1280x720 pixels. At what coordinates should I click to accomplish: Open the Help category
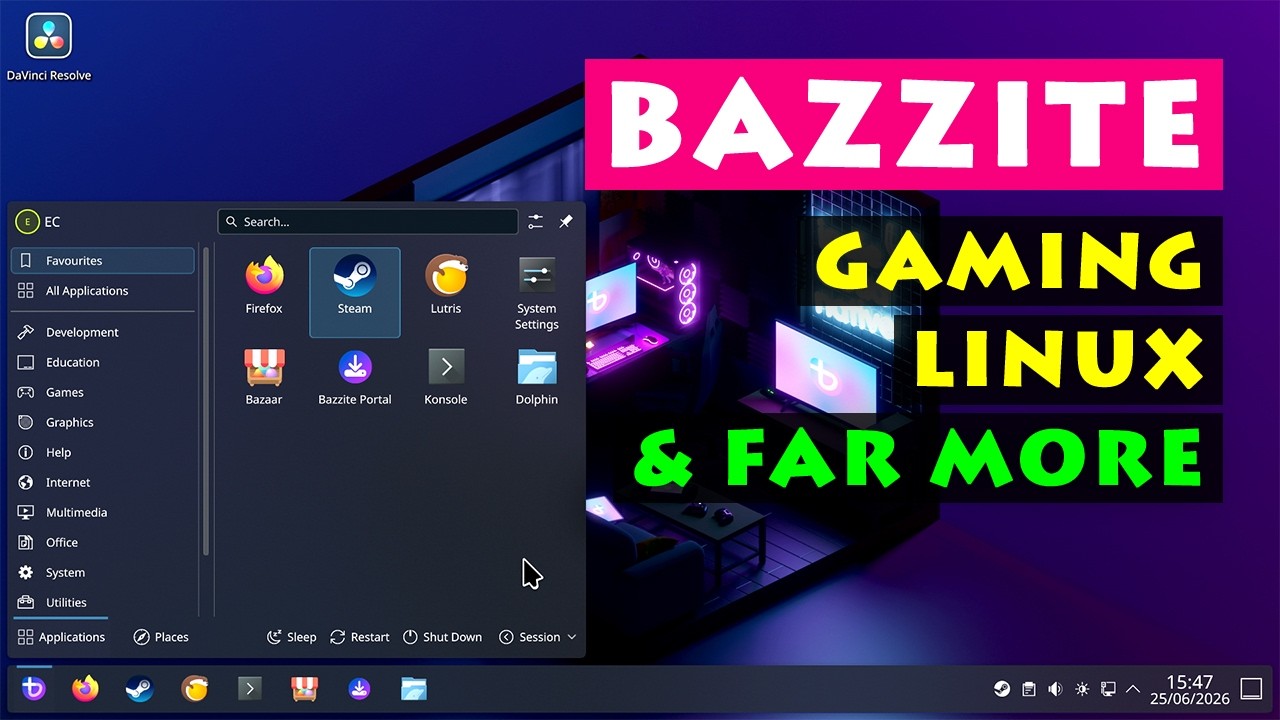[x=103, y=452]
